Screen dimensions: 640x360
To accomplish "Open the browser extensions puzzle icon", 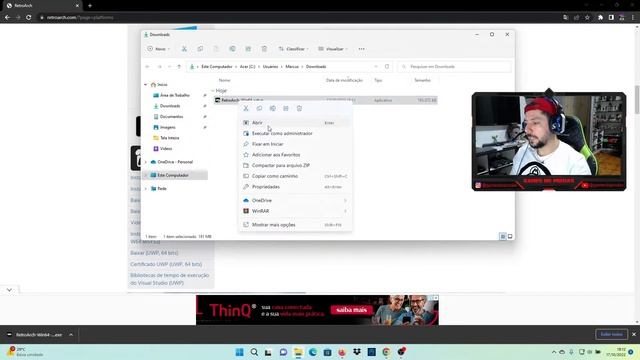I will pyautogui.click(x=600, y=18).
